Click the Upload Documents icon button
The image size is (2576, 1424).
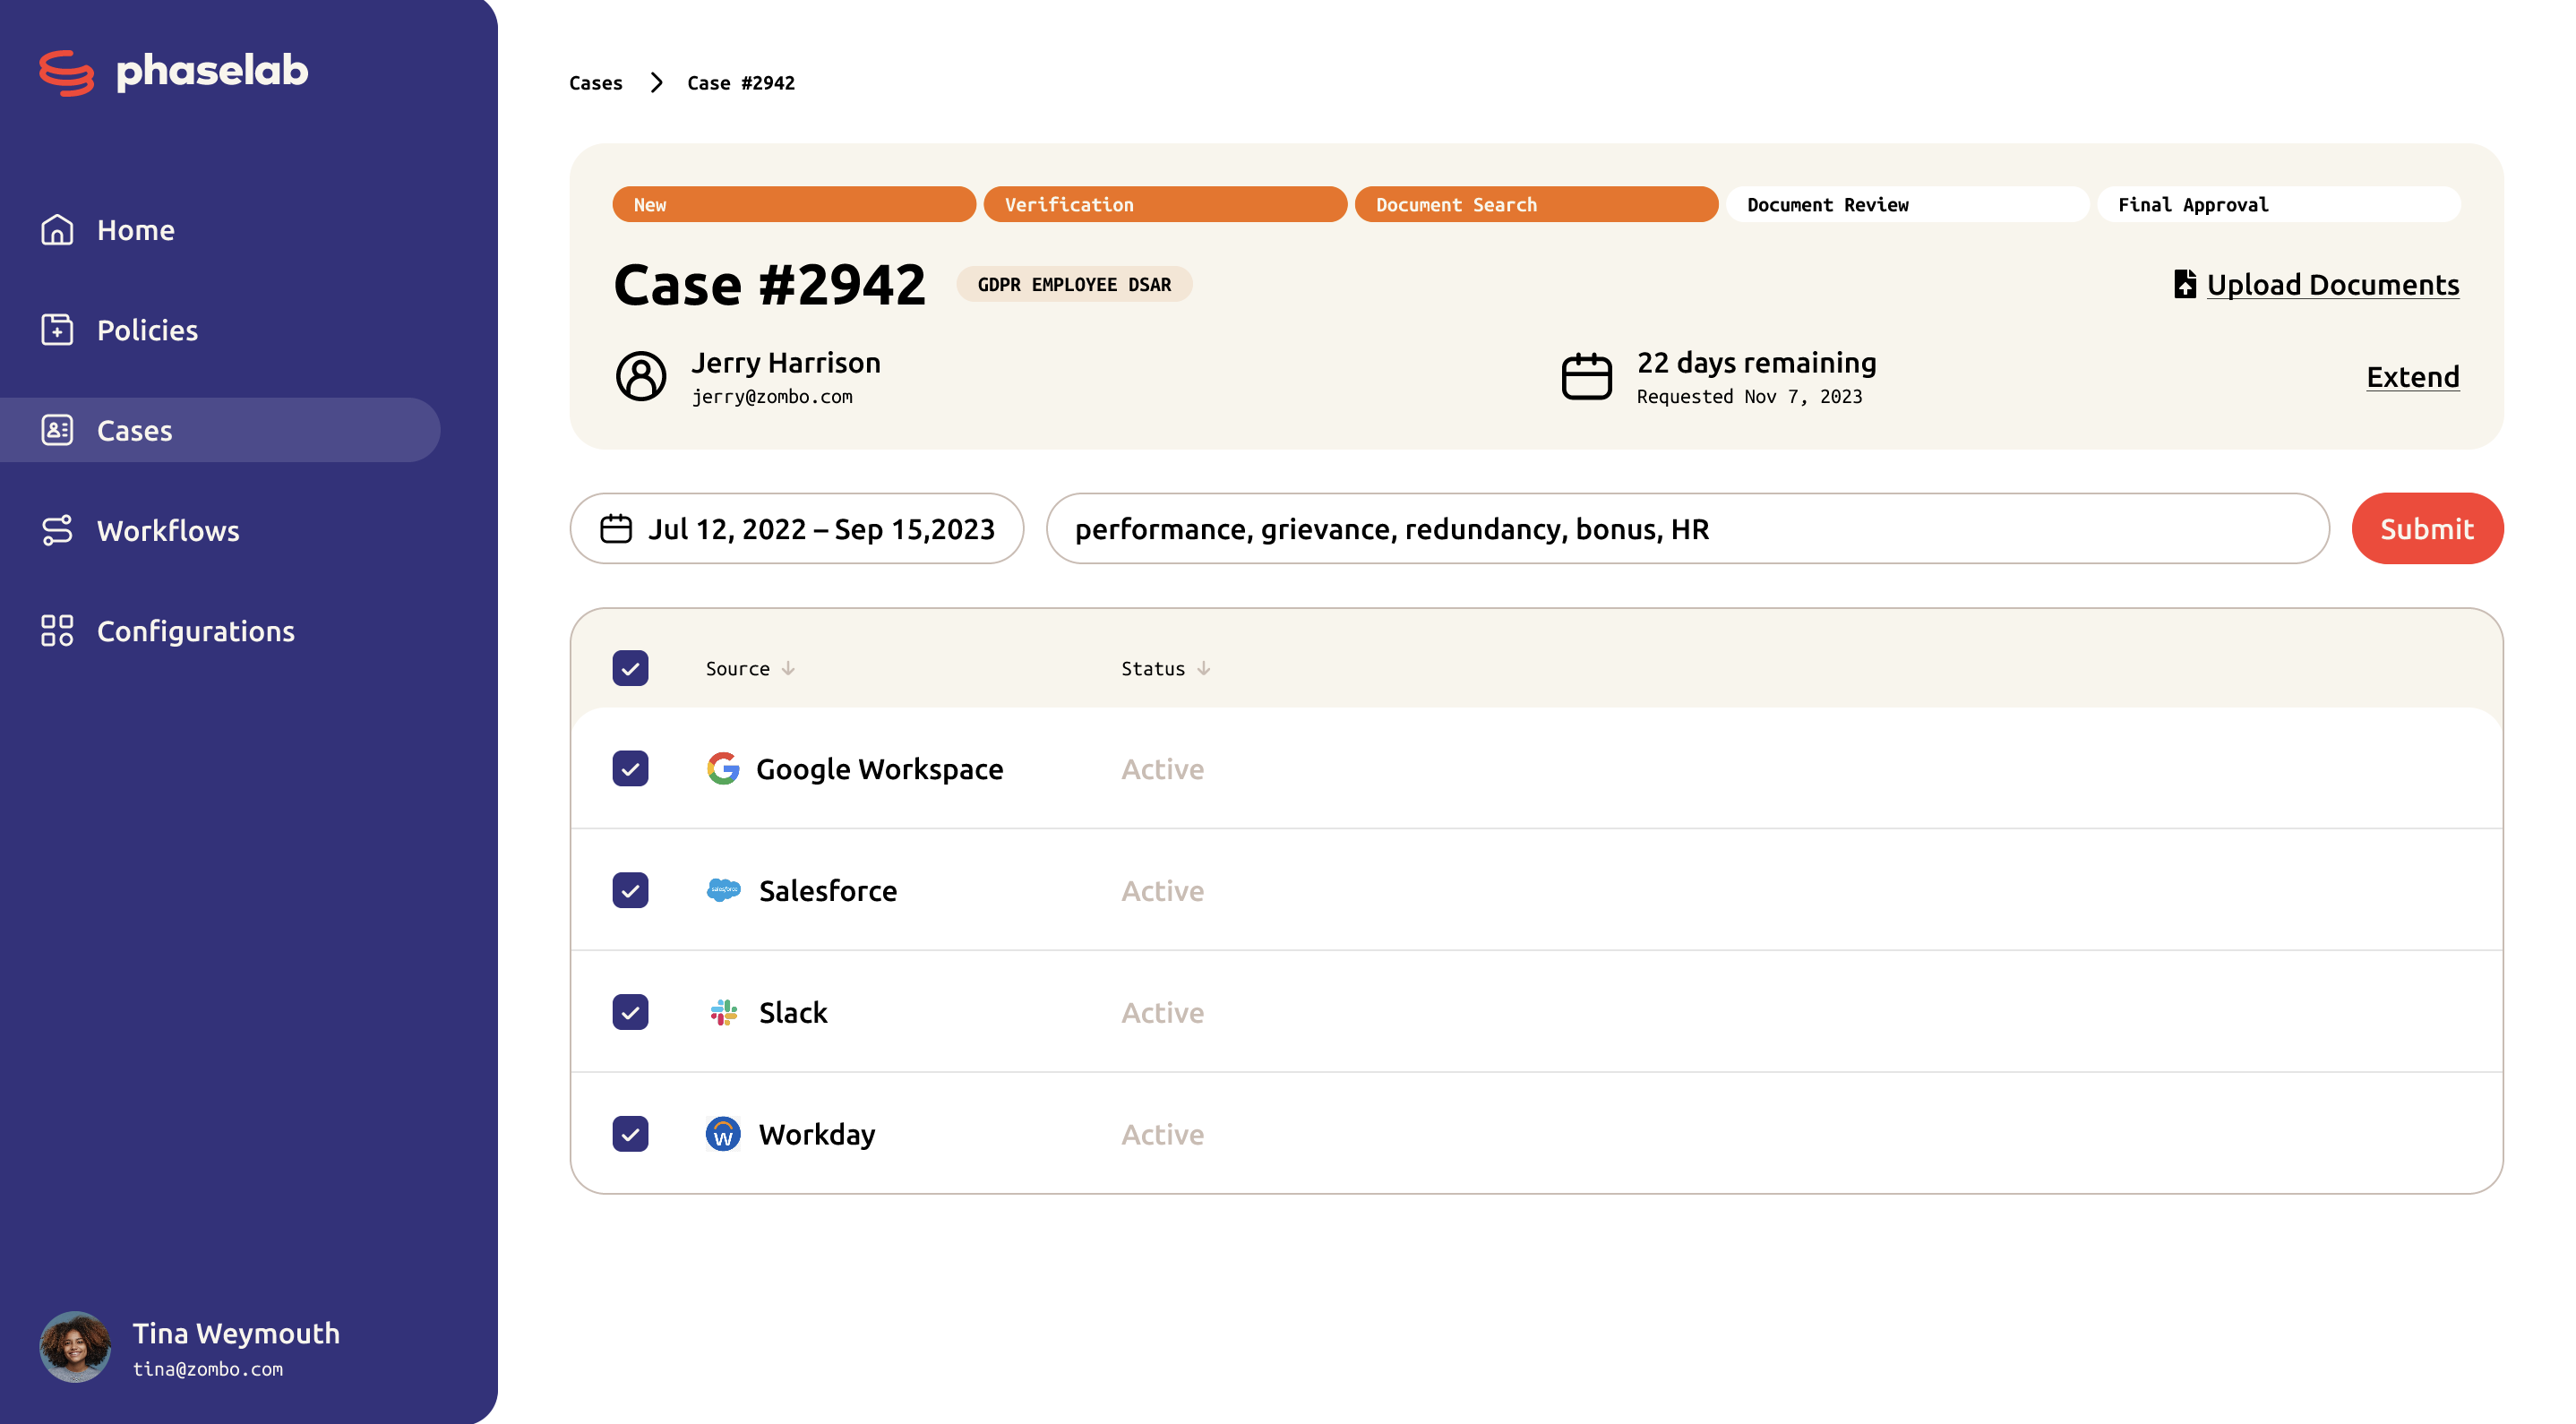(2183, 282)
